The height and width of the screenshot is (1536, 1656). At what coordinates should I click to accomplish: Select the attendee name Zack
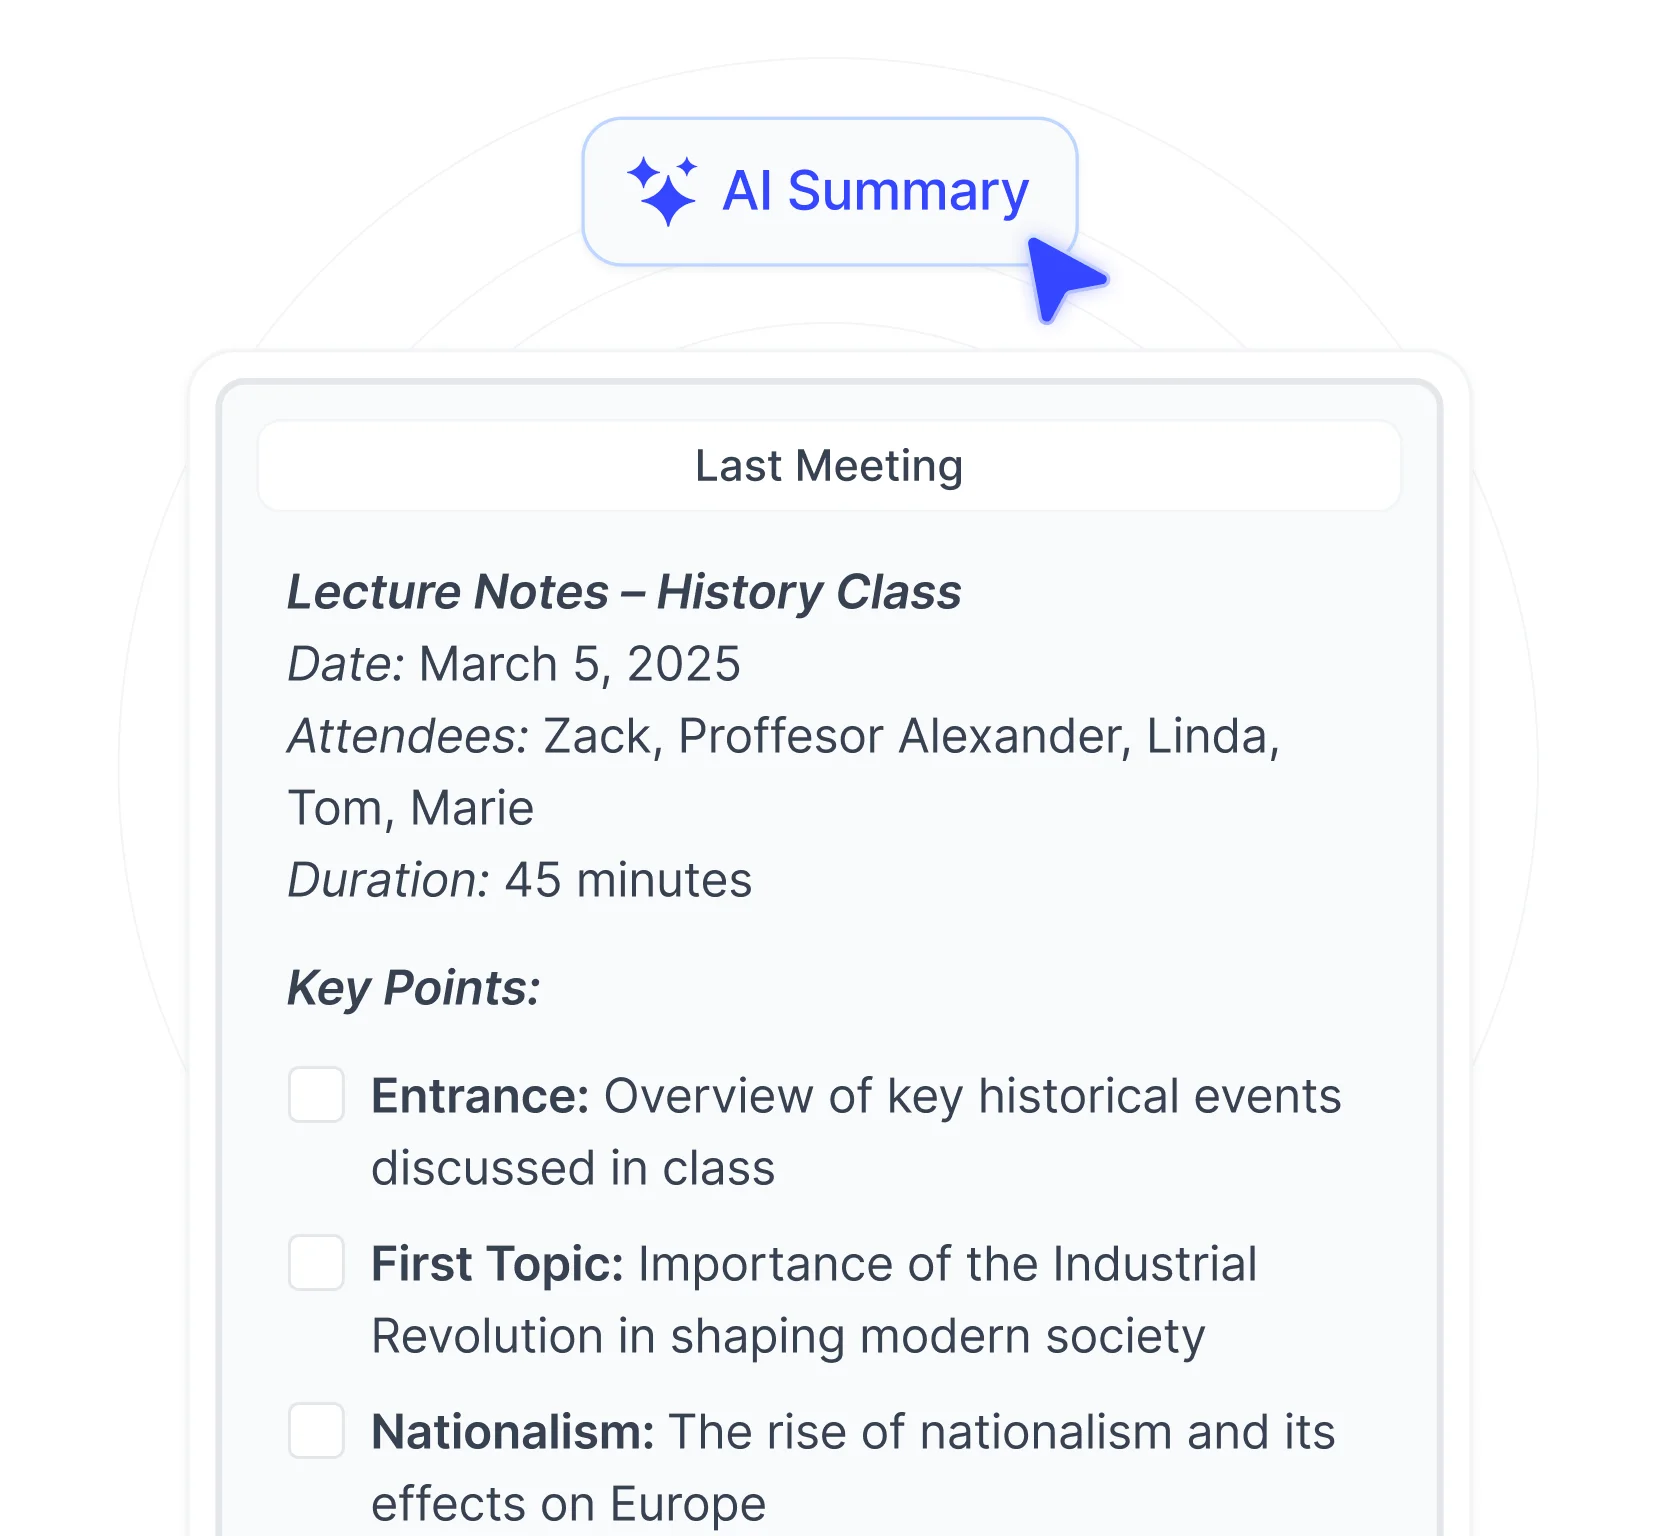point(598,736)
